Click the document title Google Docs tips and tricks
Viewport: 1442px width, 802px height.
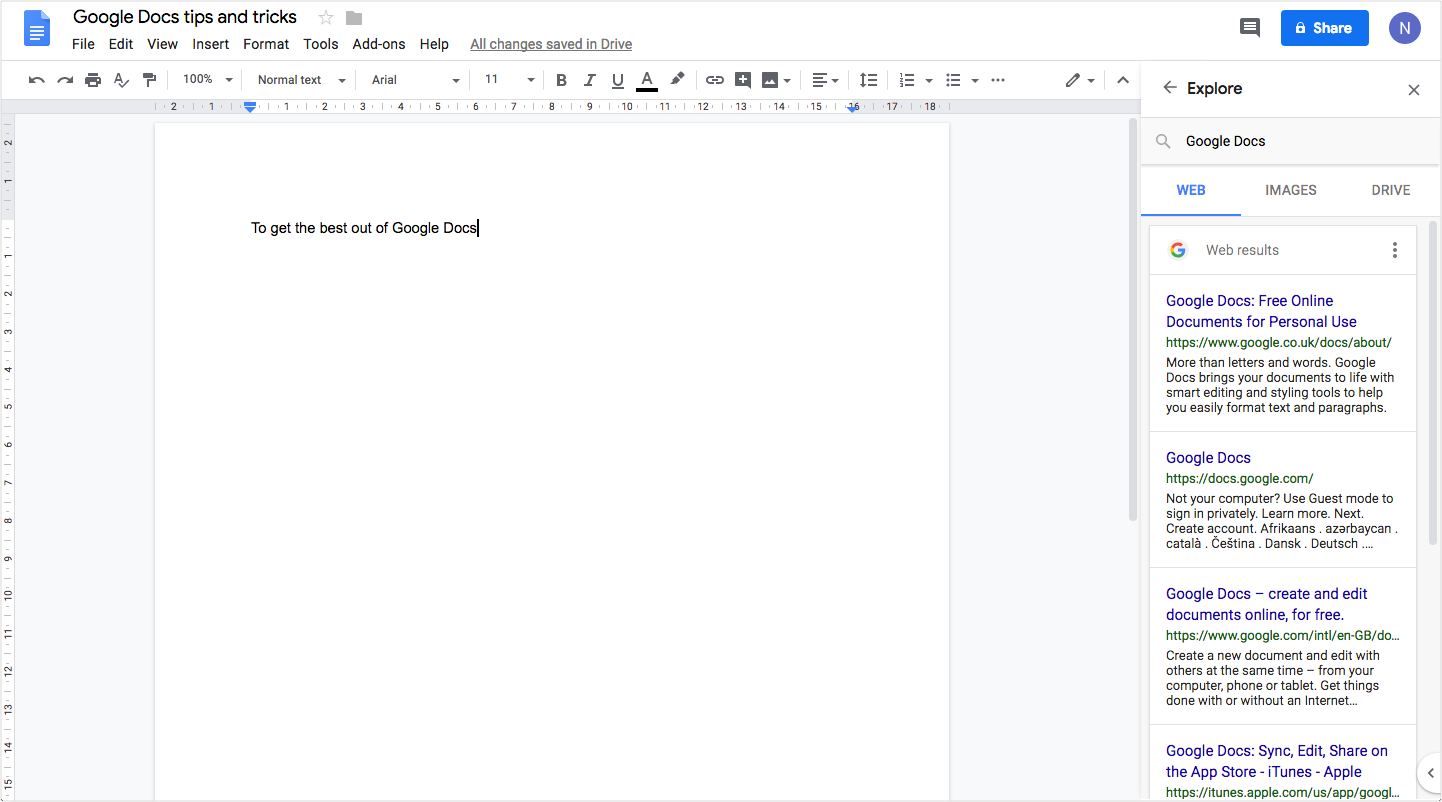click(185, 17)
